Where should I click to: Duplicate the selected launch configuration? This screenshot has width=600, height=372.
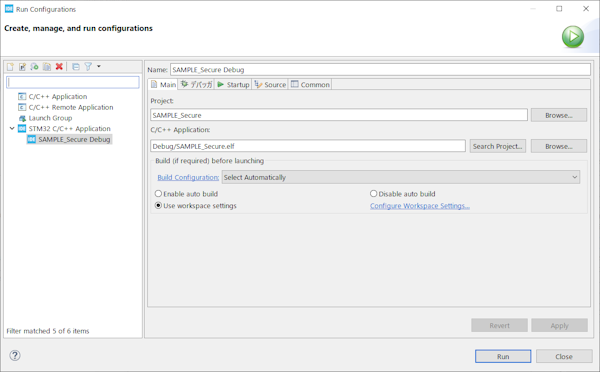(x=47, y=67)
